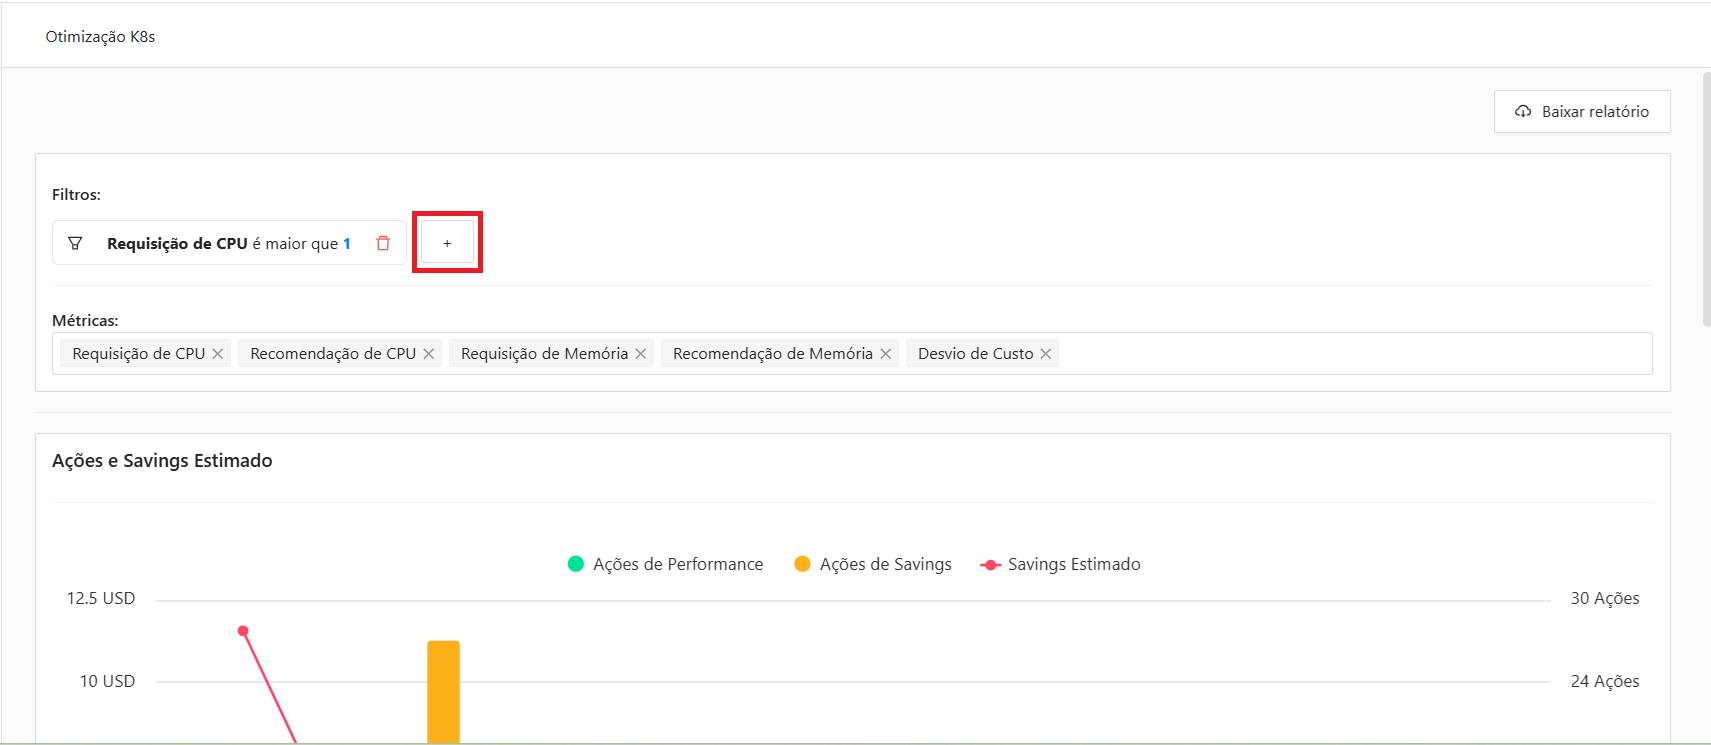Click the plus button to add filter
The image size is (1711, 745).
[x=447, y=243]
